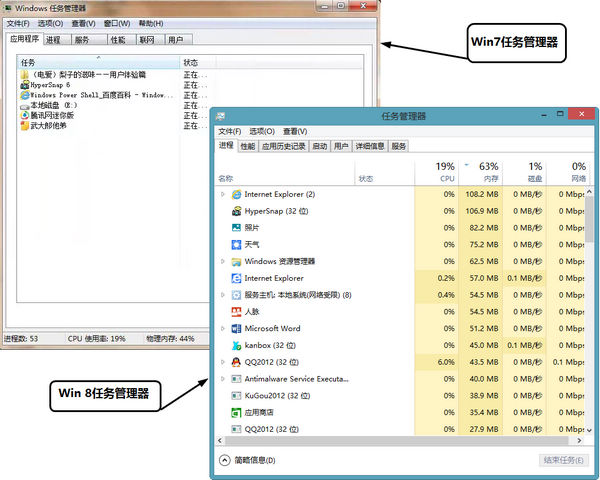
Task: Select the 照片 app icon
Action: point(236,228)
